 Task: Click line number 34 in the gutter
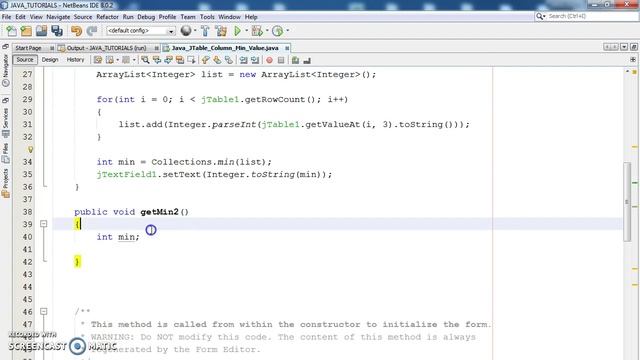[x=27, y=162]
